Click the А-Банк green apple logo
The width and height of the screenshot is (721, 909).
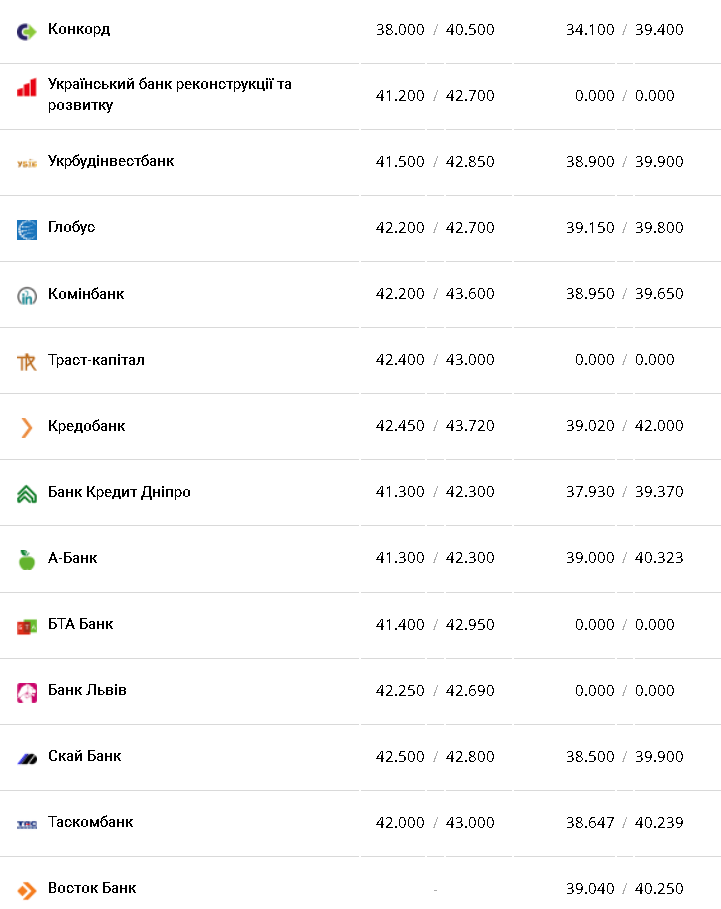pos(27,560)
